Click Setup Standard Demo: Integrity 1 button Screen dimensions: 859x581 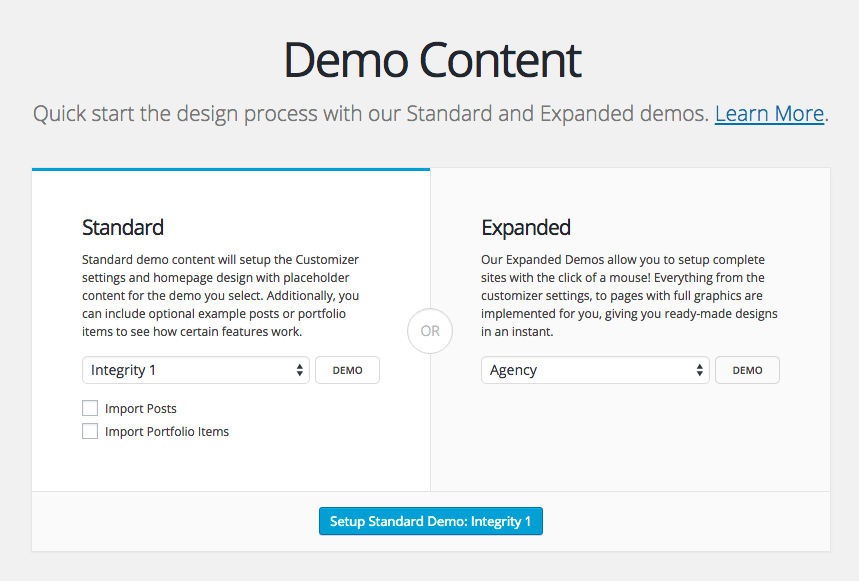pyautogui.click(x=430, y=521)
